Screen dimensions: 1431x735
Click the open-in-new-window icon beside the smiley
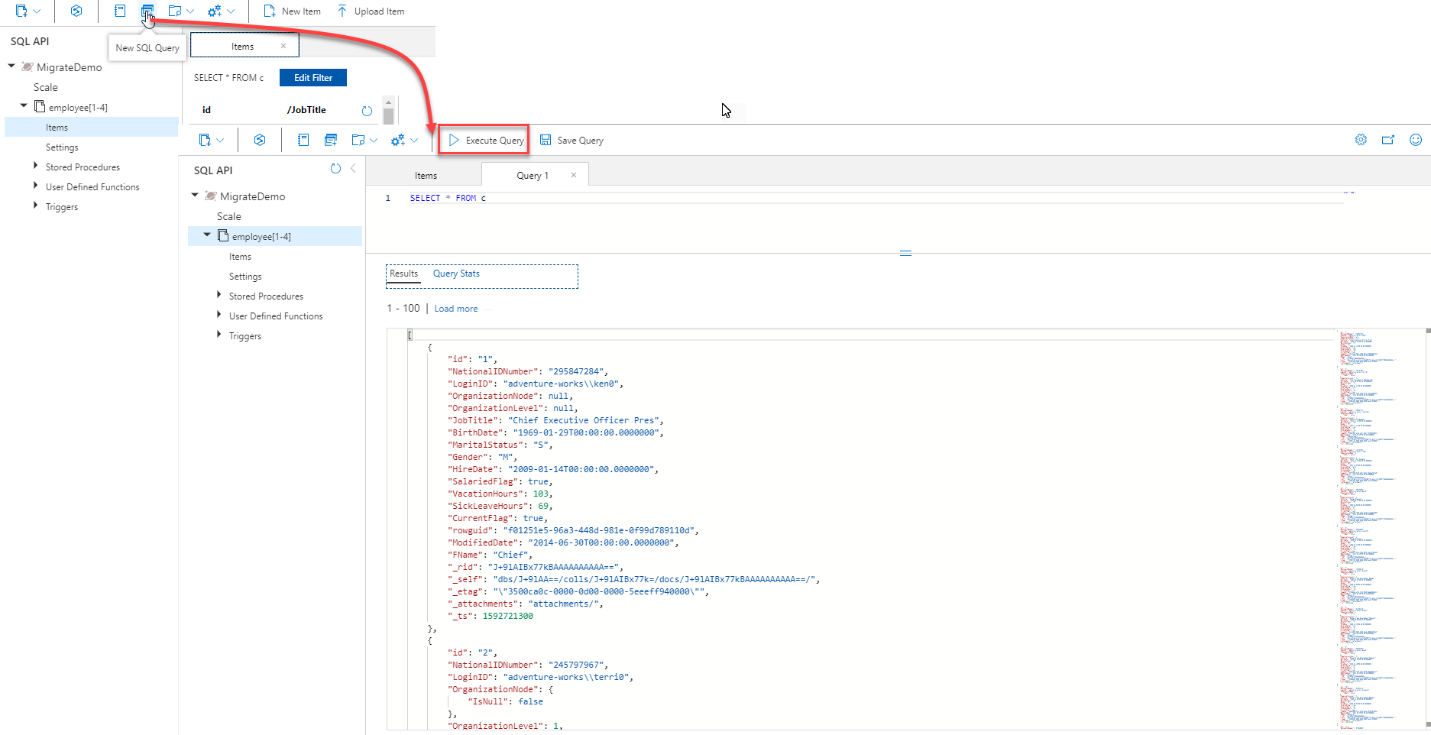click(1388, 140)
